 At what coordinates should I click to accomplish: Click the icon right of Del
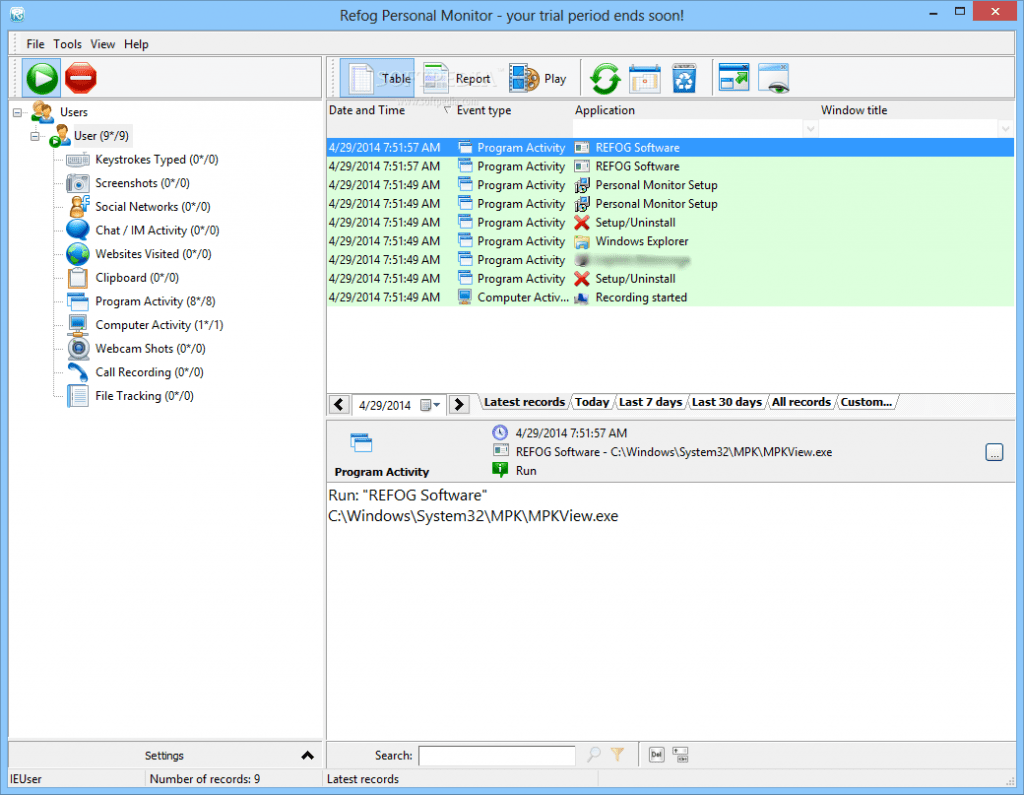(680, 754)
